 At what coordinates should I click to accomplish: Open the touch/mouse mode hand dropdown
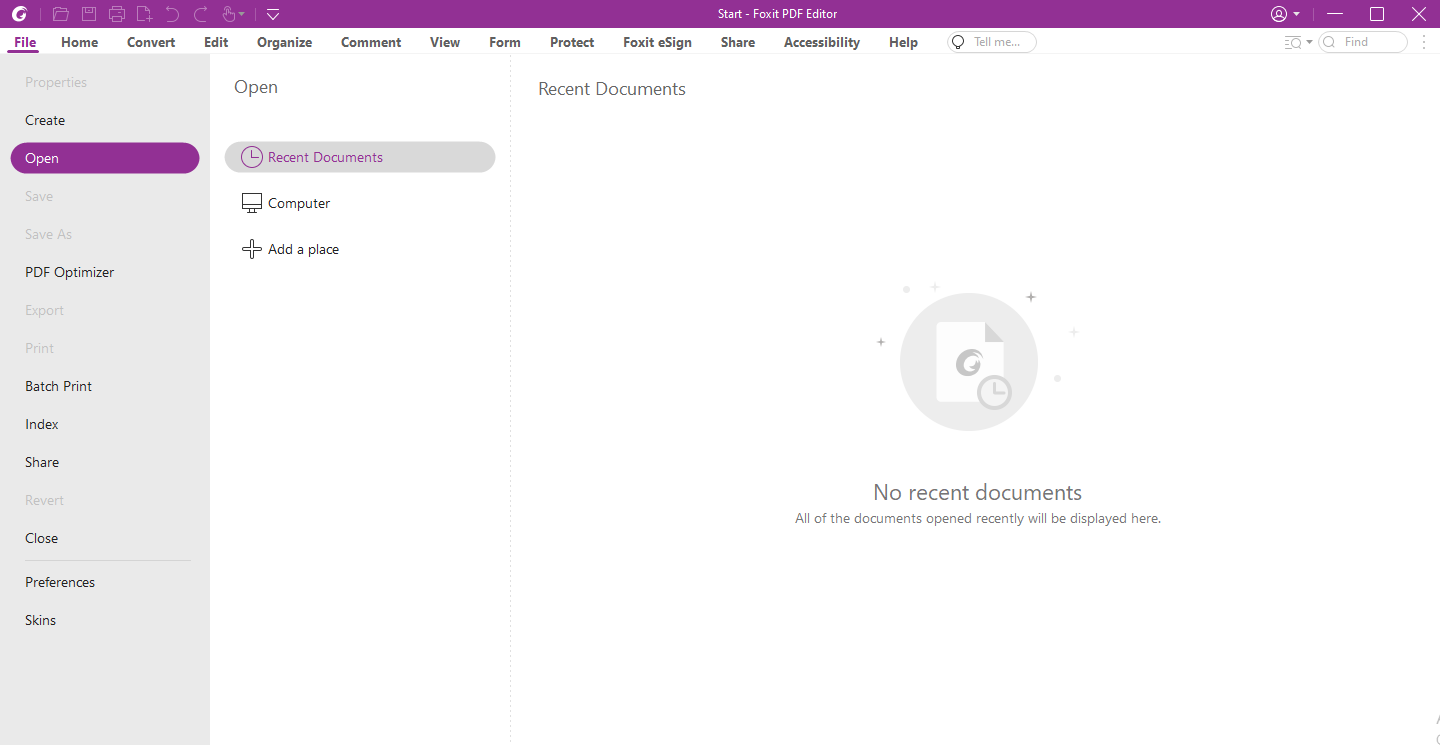[x=233, y=14]
